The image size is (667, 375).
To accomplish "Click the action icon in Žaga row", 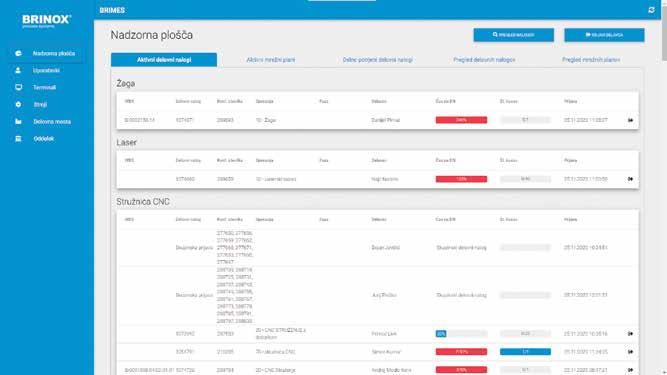I will click(x=630, y=120).
